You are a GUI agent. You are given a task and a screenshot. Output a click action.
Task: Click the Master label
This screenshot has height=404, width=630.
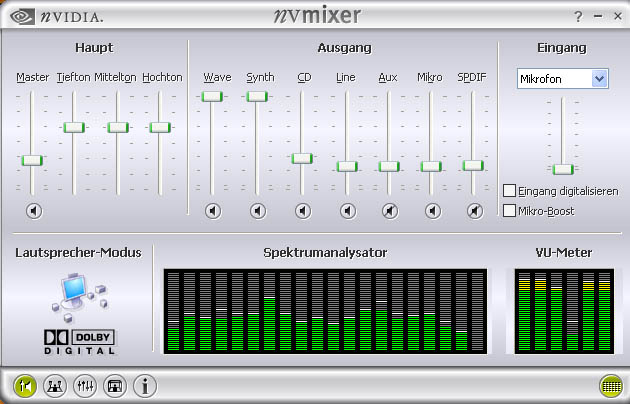pos(33,77)
